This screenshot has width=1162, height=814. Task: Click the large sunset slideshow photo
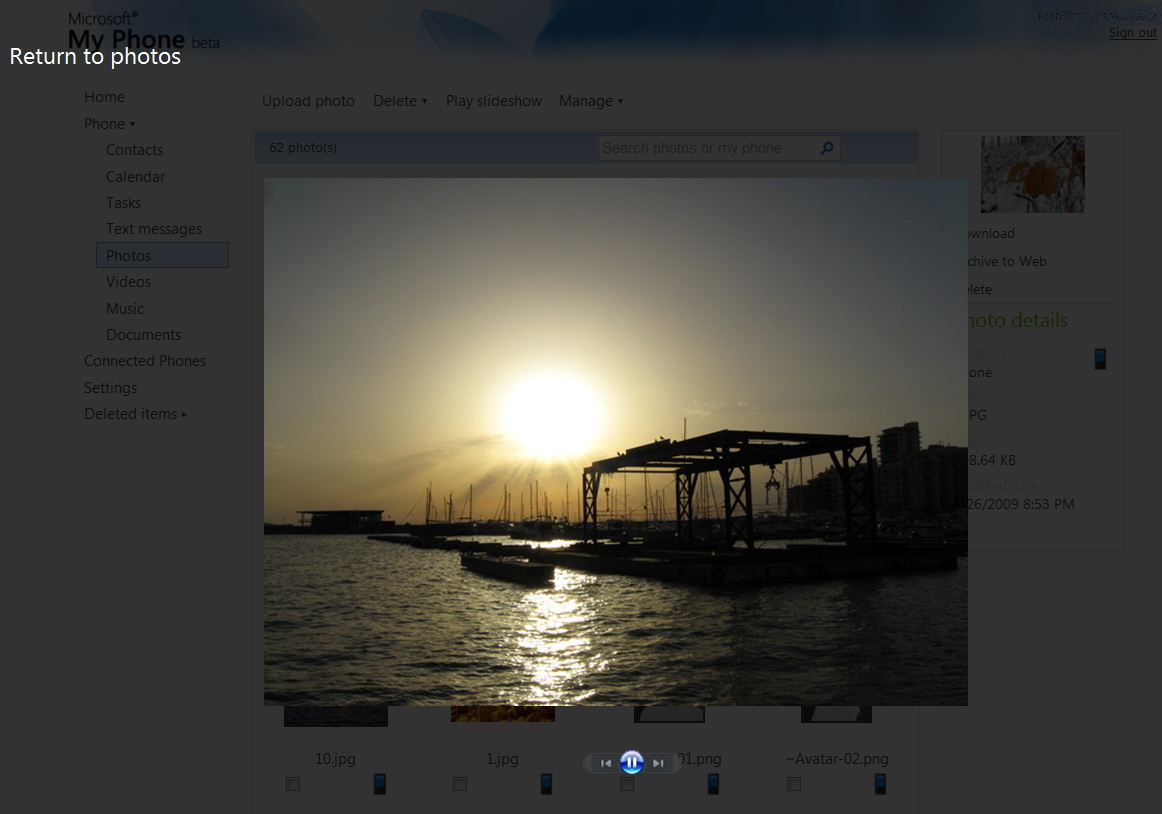[616, 442]
